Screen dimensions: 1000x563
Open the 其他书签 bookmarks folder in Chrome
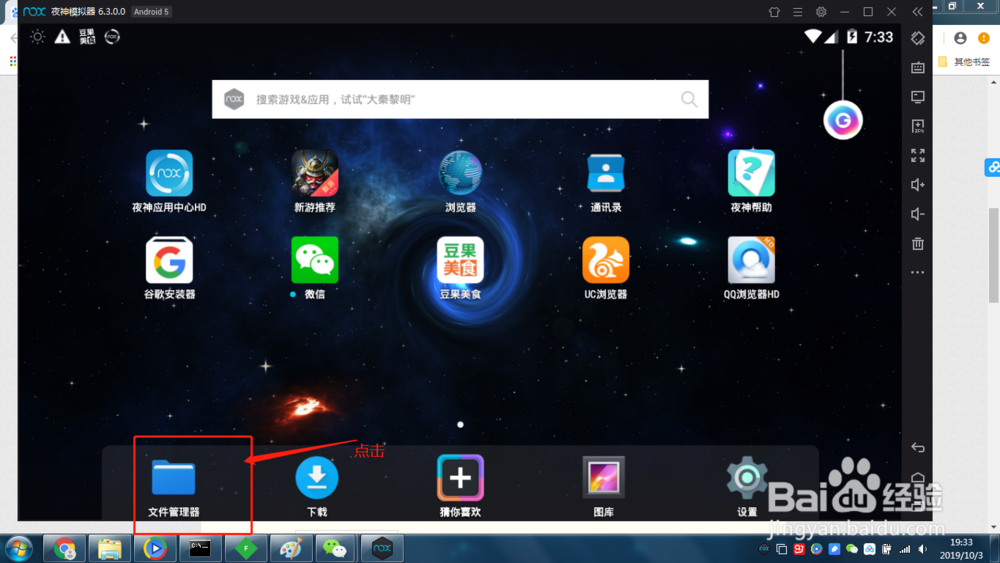[x=964, y=62]
